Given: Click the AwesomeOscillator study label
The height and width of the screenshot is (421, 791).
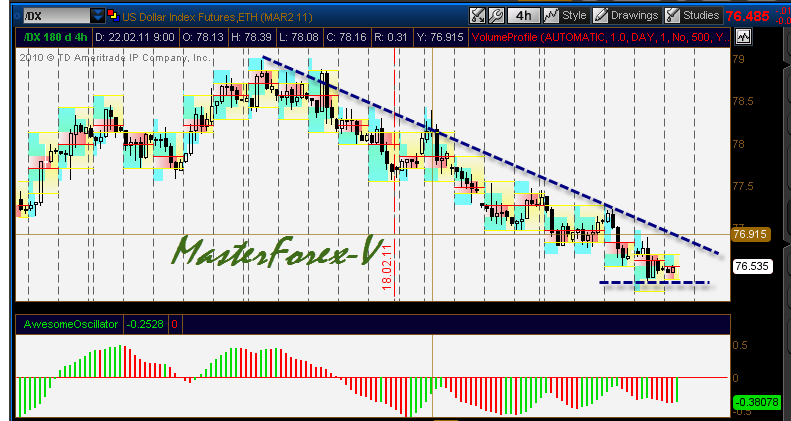Looking at the screenshot, I should (x=71, y=324).
